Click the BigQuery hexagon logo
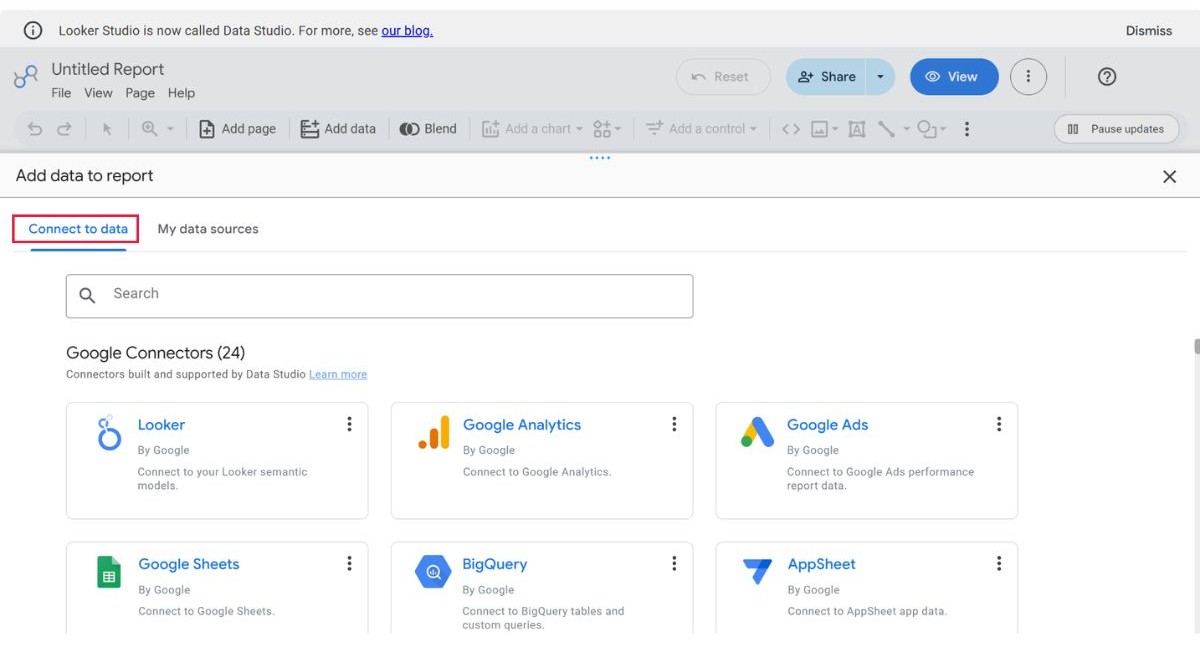Viewport: 1200px width, 650px height. pos(433,572)
